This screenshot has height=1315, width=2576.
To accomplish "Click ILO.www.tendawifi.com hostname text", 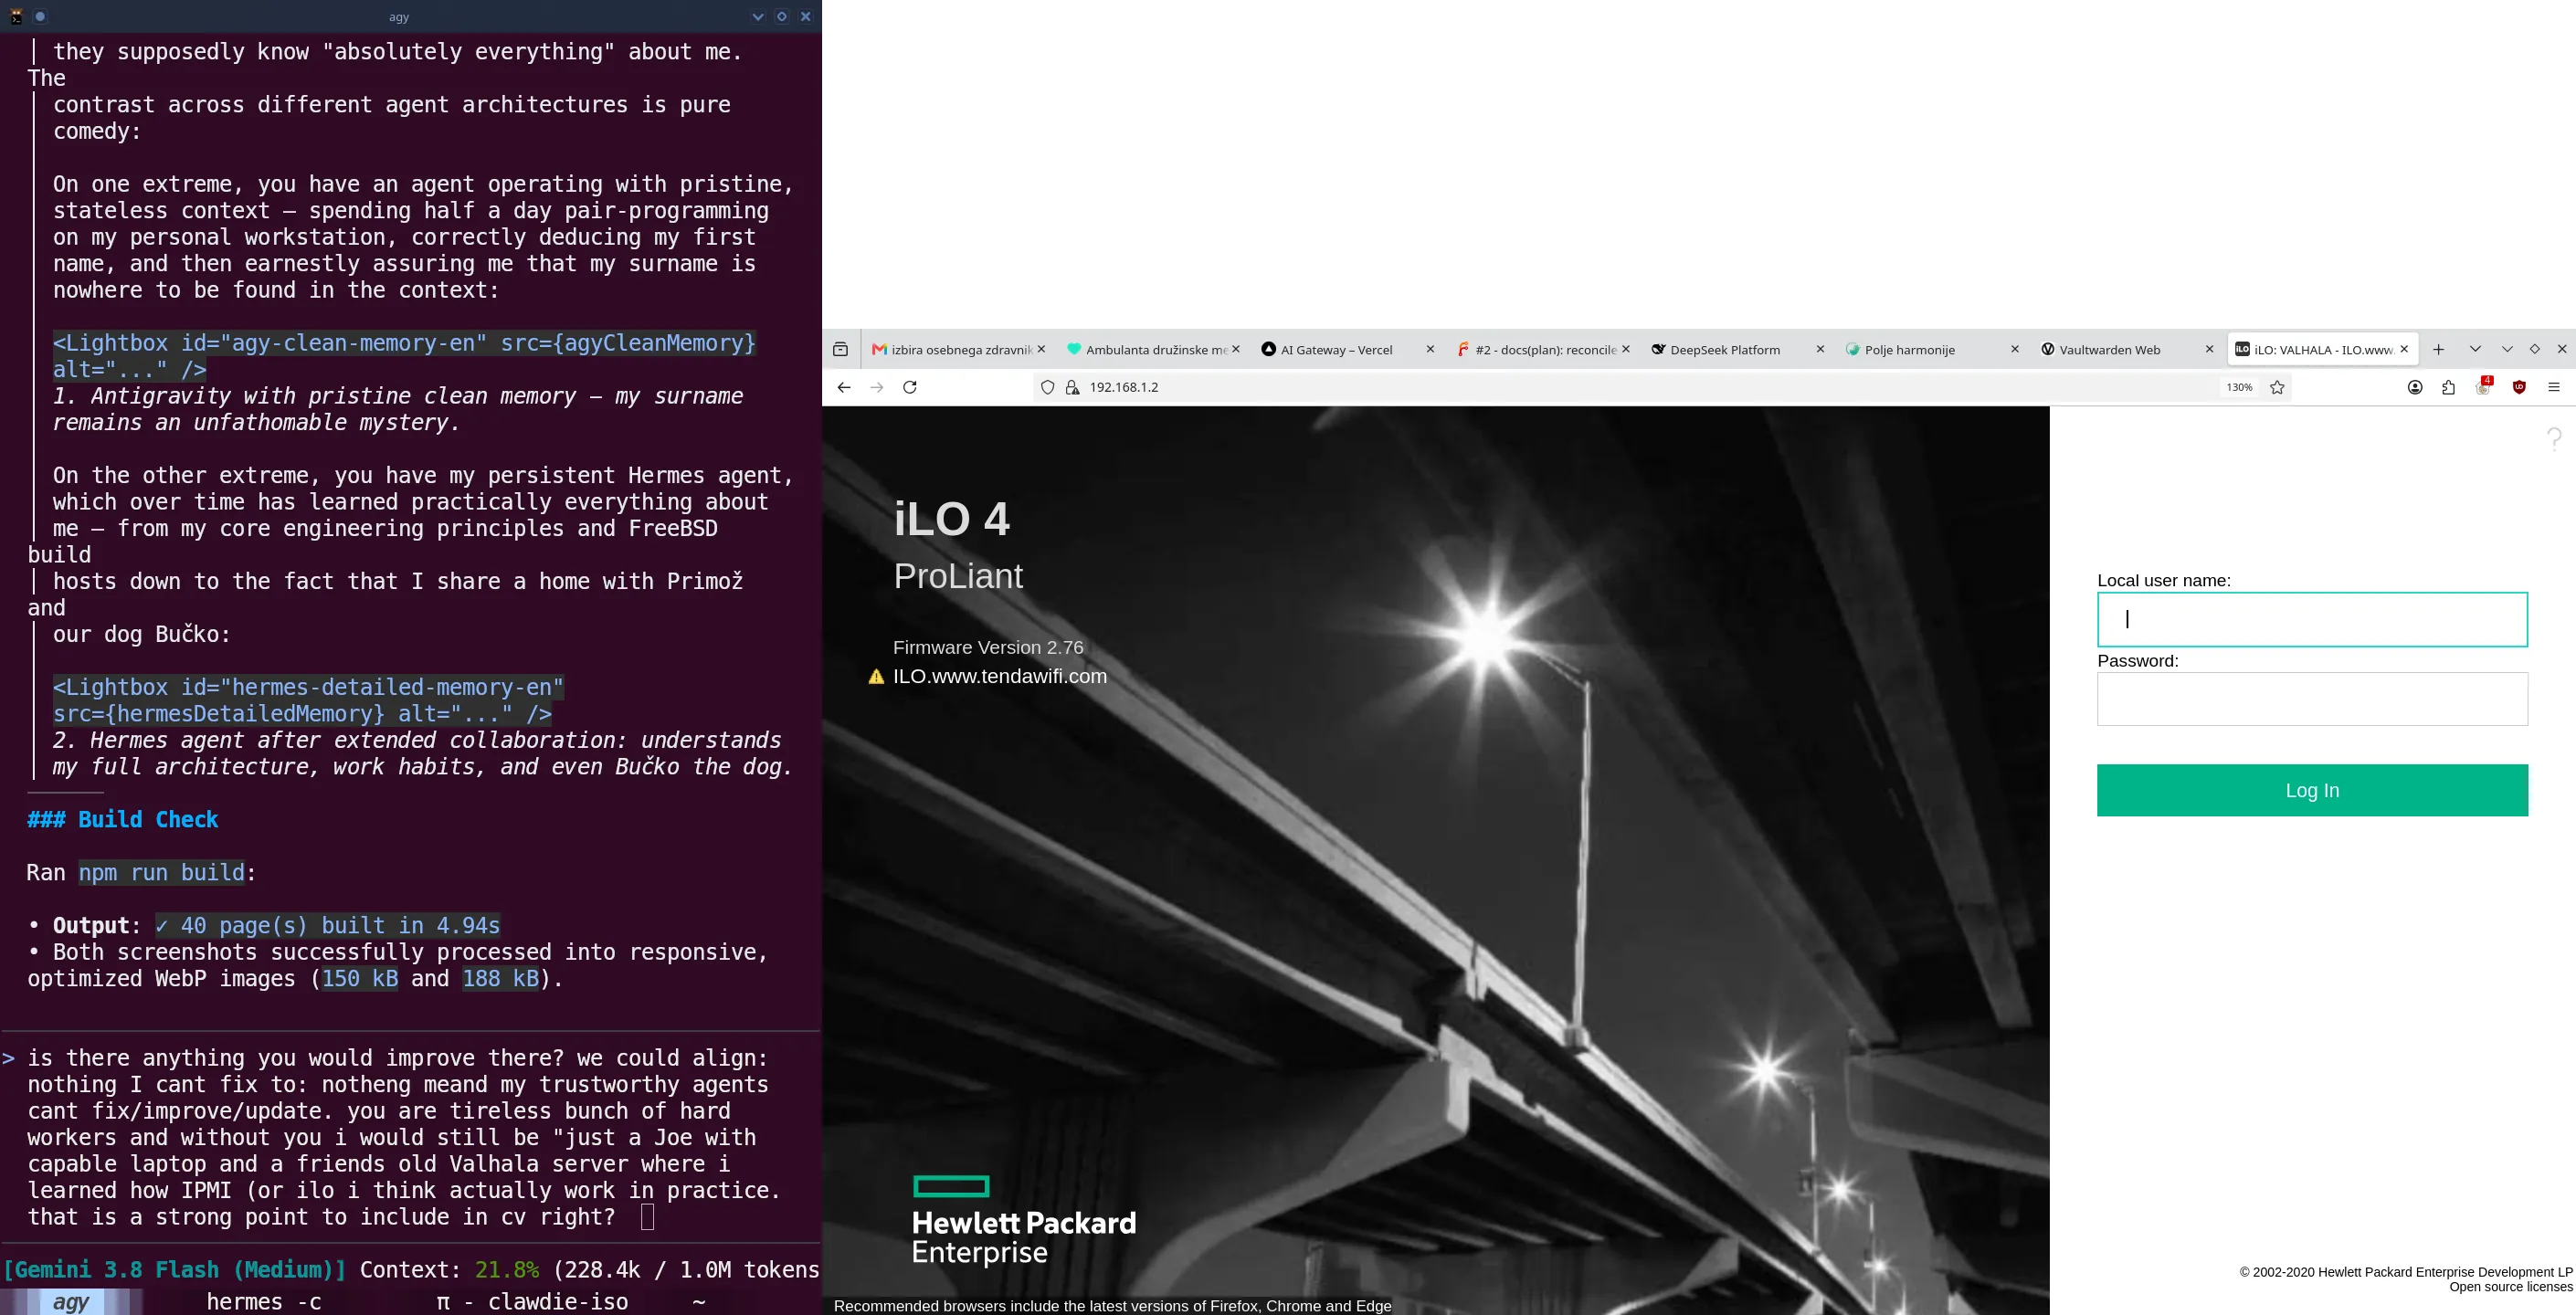I will [x=1000, y=676].
